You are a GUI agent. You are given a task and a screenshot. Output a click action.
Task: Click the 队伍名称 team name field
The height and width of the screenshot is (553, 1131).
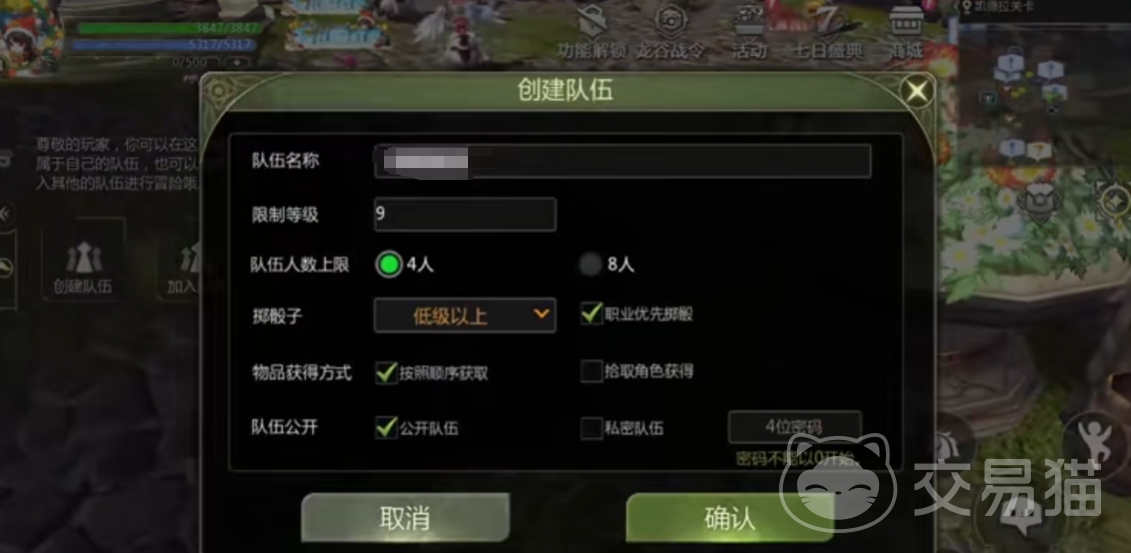pyautogui.click(x=622, y=161)
